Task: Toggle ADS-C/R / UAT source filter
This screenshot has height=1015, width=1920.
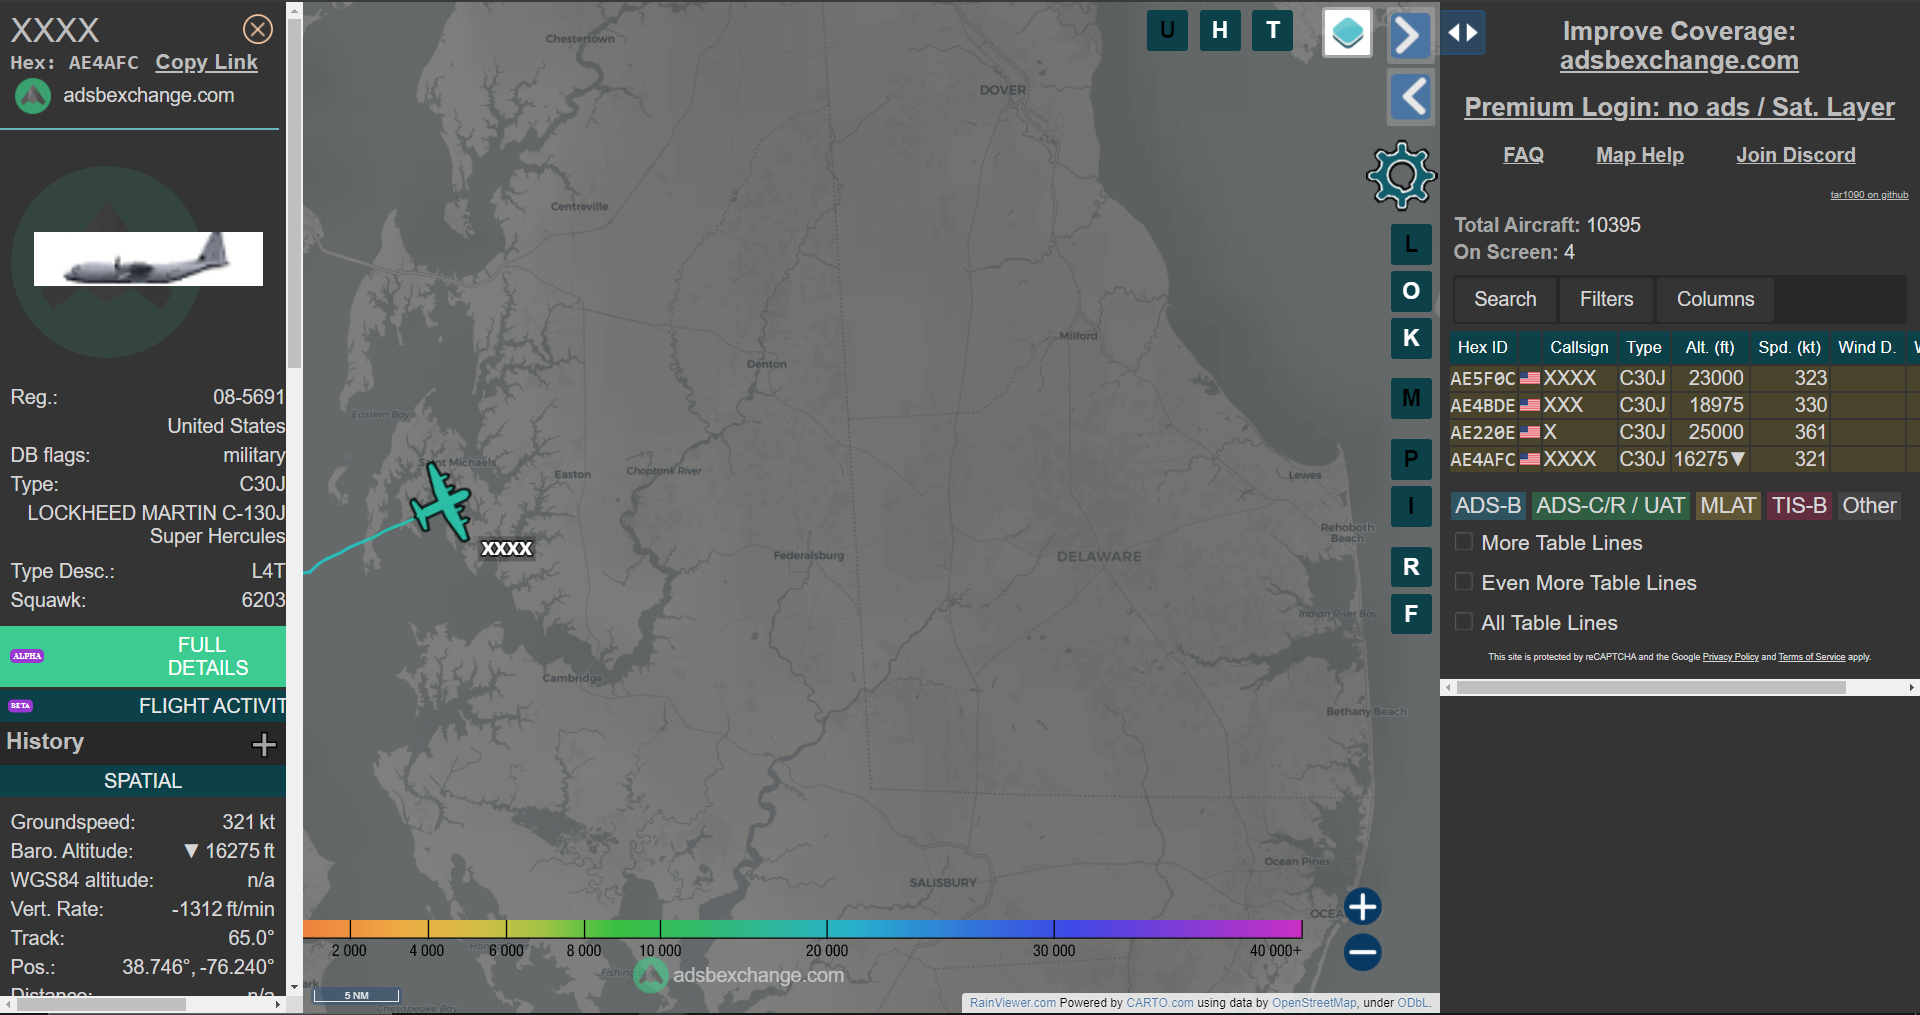Action: pyautogui.click(x=1610, y=506)
